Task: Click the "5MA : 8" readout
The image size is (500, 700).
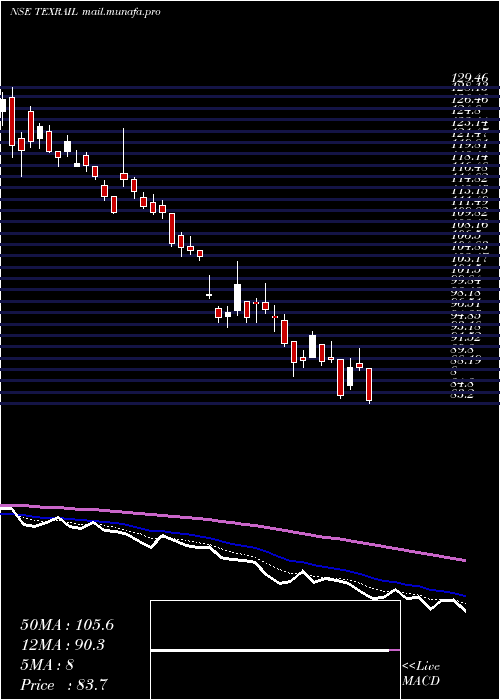Action: pyautogui.click(x=47, y=665)
